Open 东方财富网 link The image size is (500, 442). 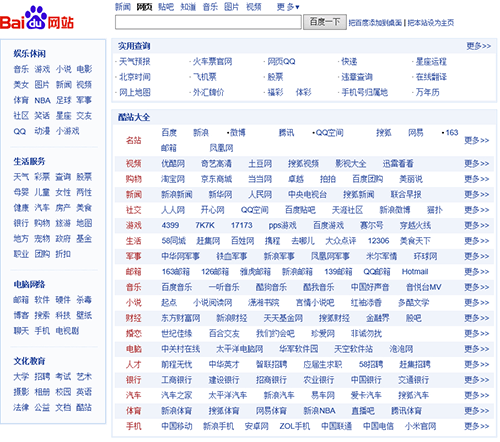pyautogui.click(x=181, y=318)
